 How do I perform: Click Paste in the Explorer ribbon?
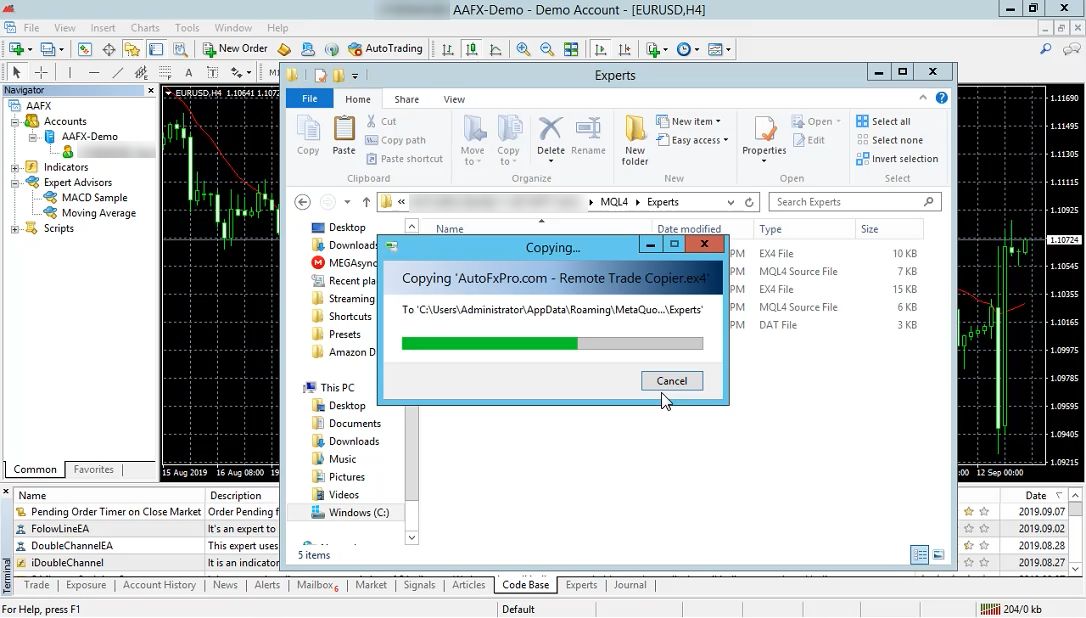click(x=344, y=135)
